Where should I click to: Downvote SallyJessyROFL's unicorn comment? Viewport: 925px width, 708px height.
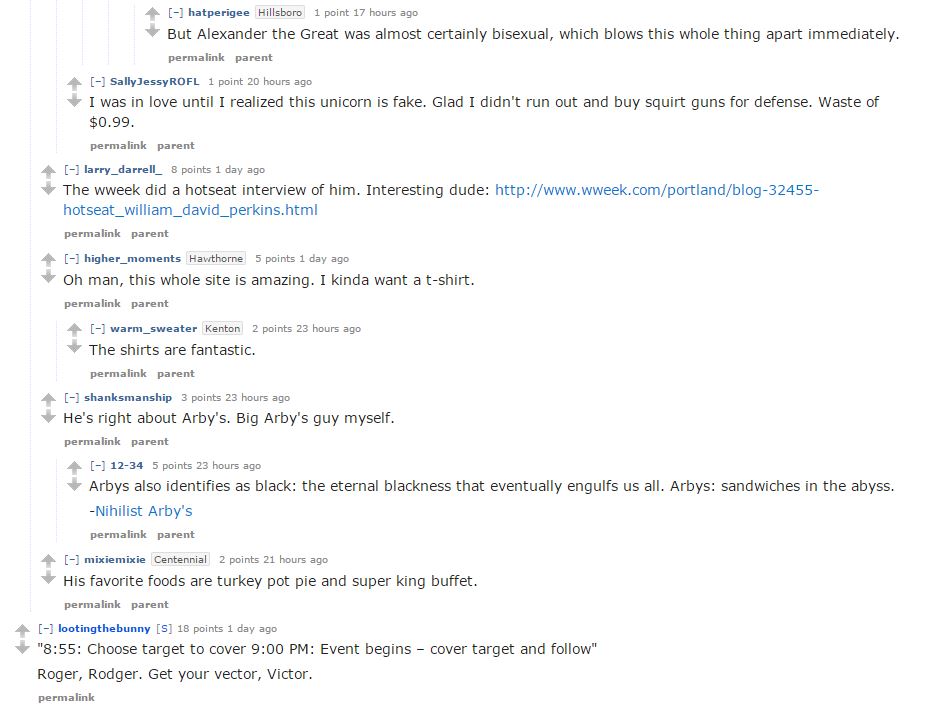pyautogui.click(x=74, y=101)
